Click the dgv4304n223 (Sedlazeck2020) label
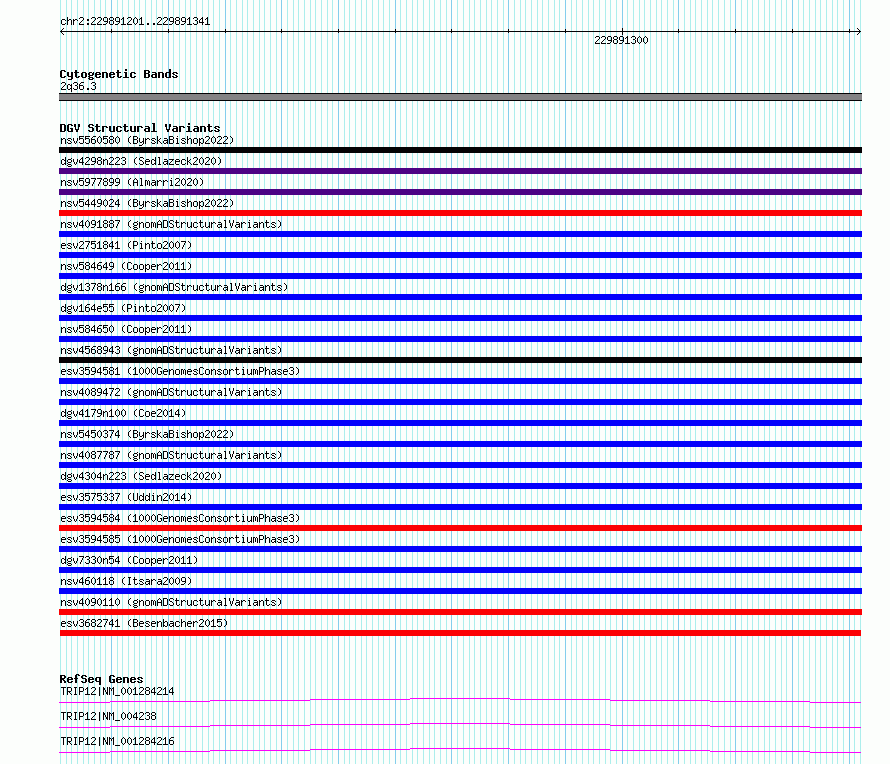The height and width of the screenshot is (764, 890). pyautogui.click(x=141, y=476)
